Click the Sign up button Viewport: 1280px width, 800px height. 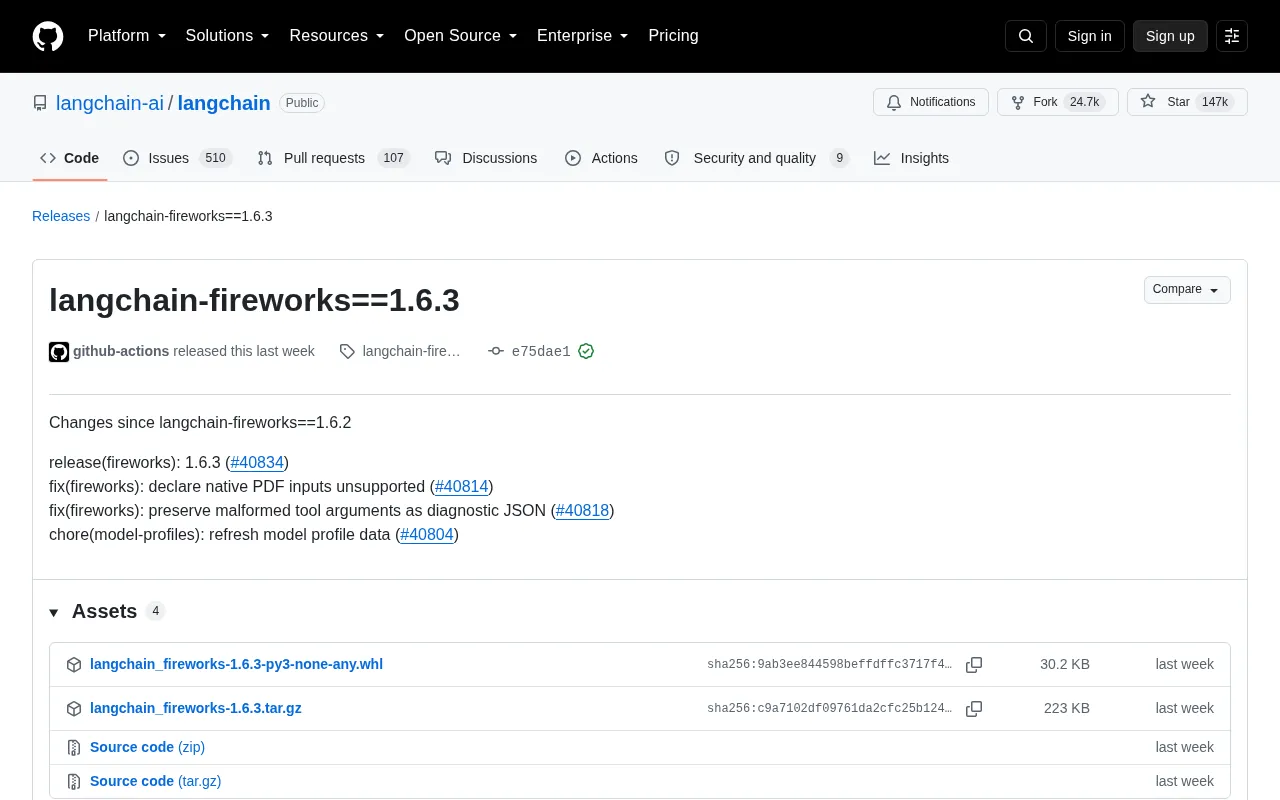(x=1170, y=36)
